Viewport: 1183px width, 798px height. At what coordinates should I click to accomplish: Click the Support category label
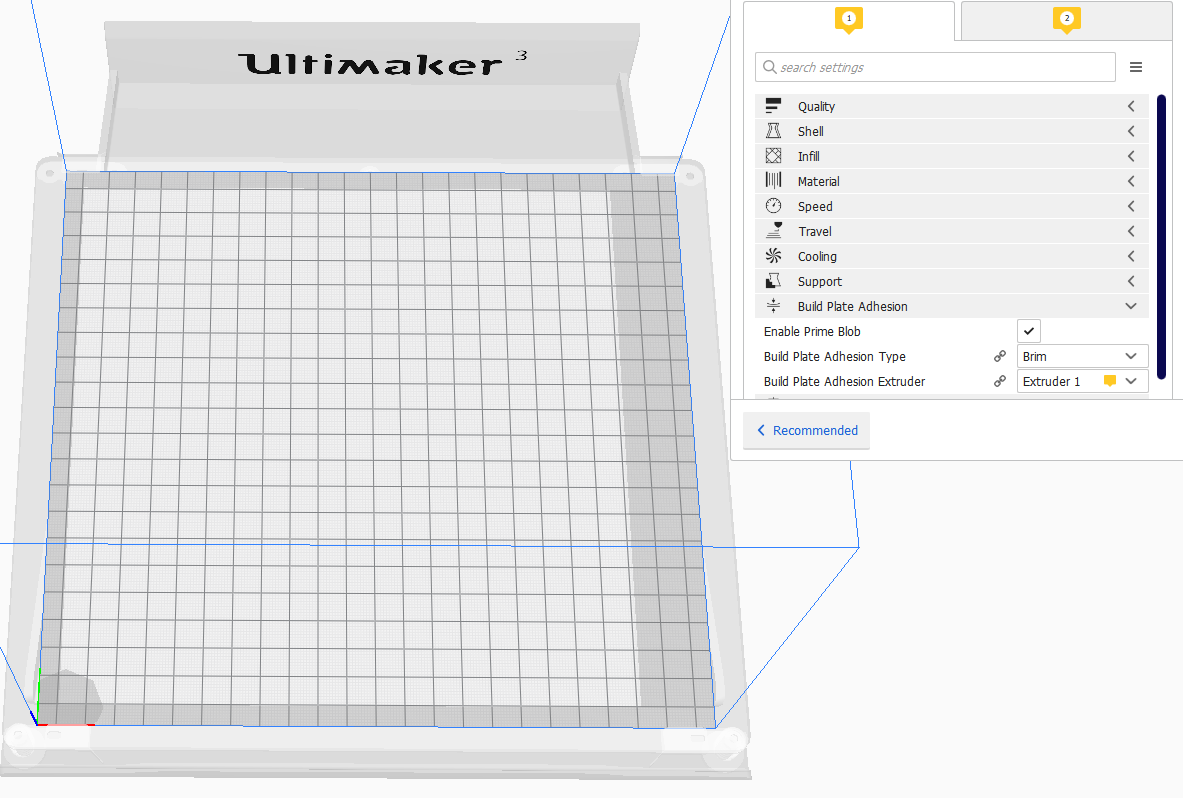pos(820,281)
